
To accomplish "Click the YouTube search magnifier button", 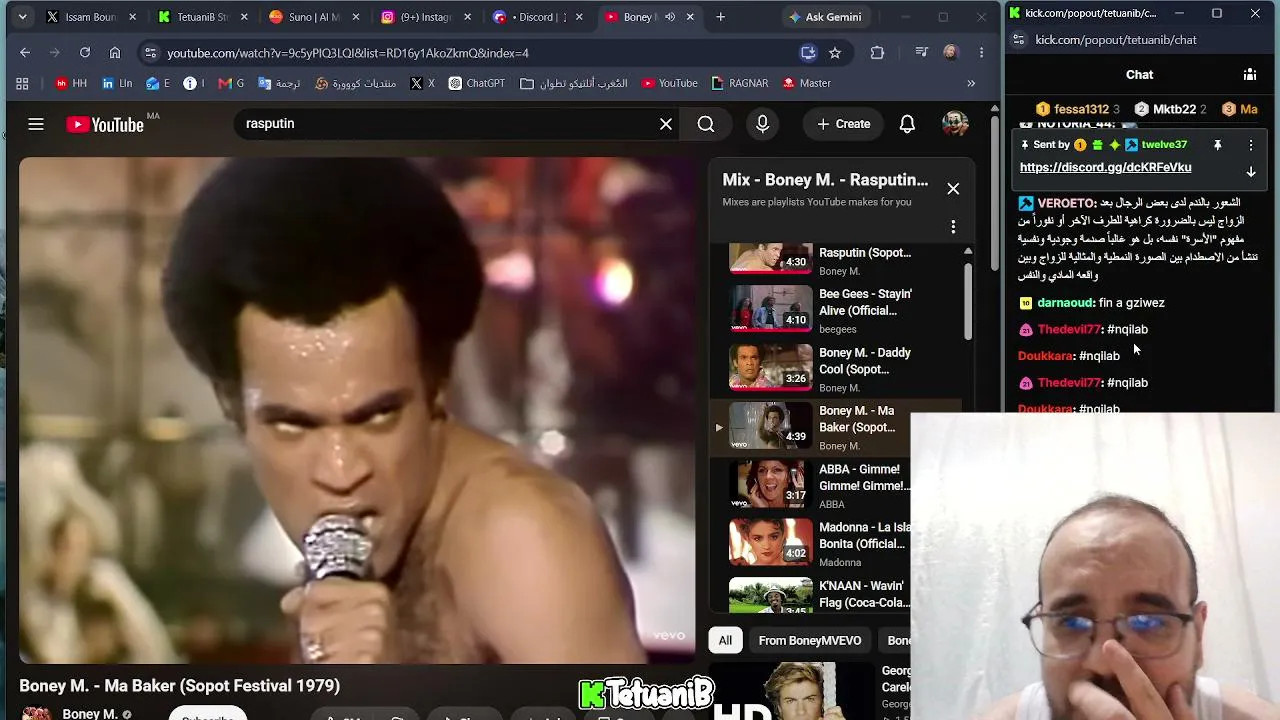I will click(706, 124).
